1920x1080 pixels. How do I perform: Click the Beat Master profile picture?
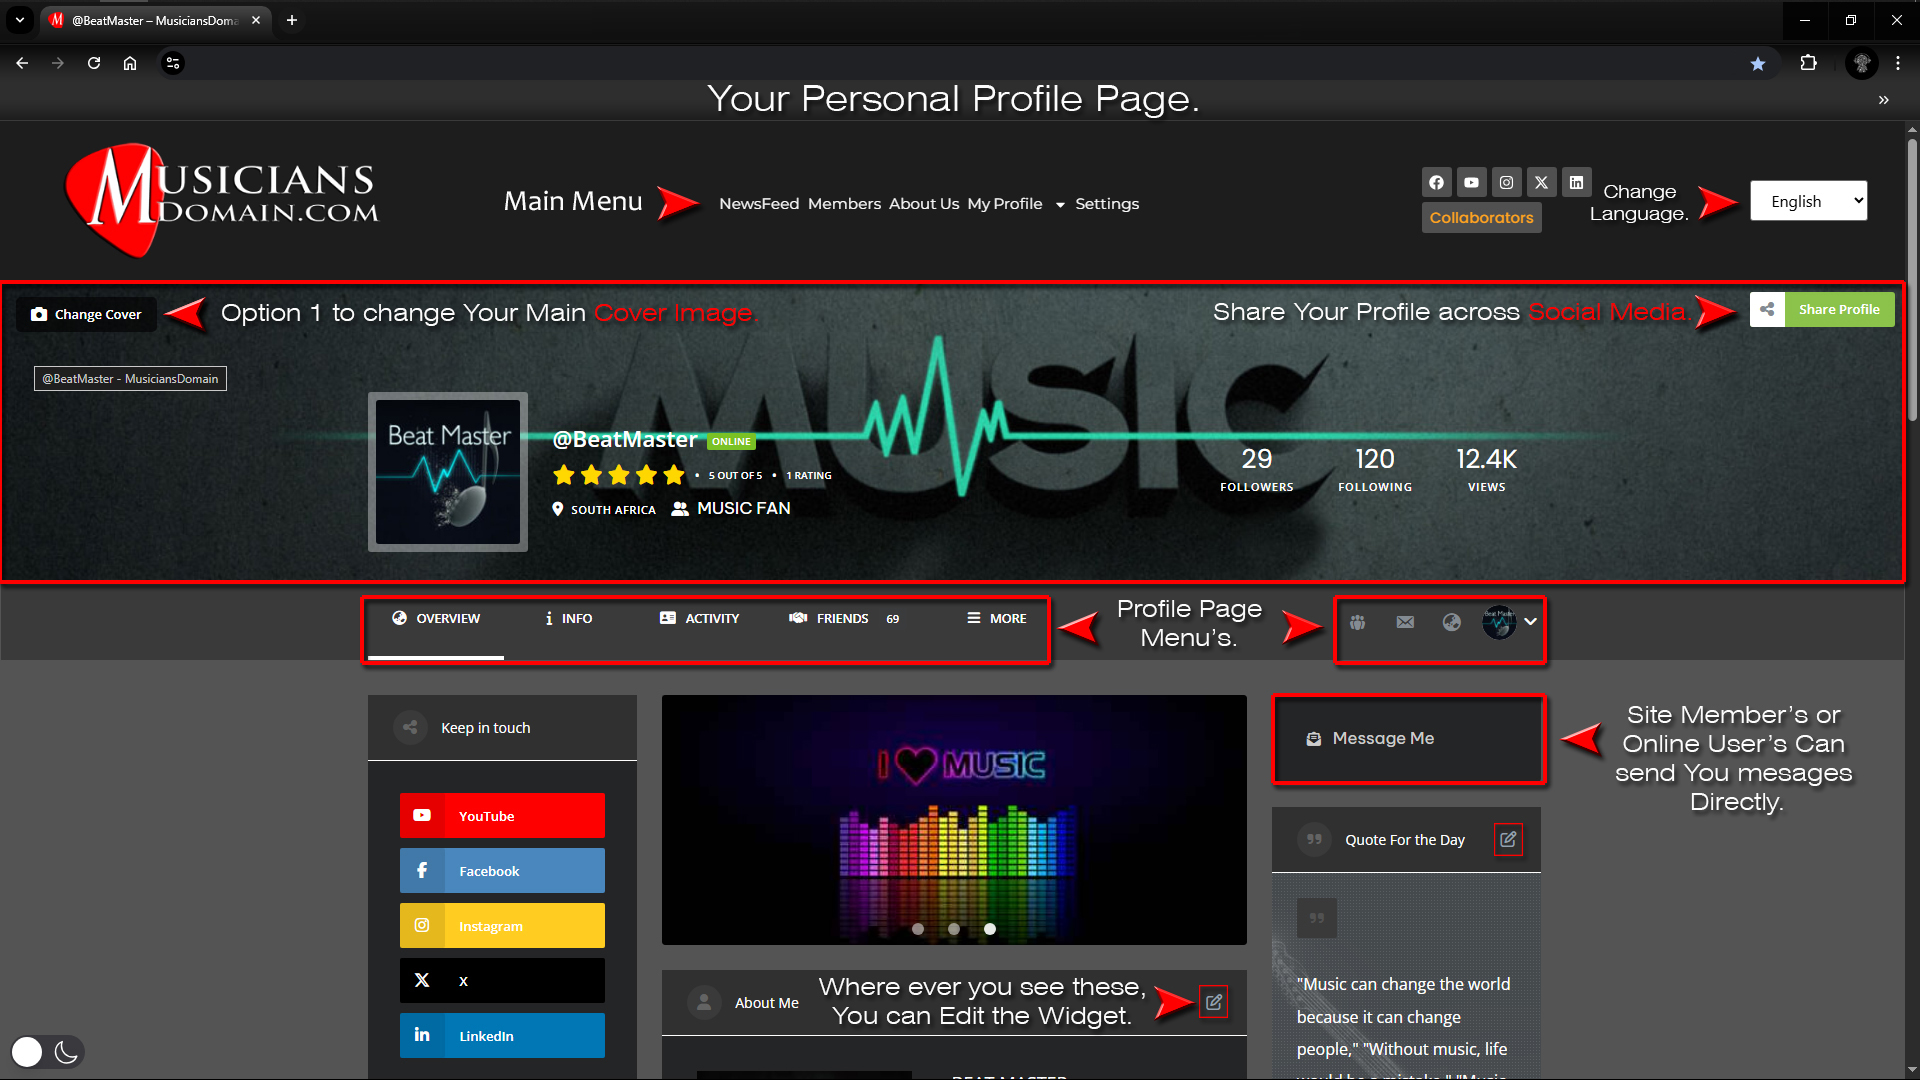tap(448, 472)
